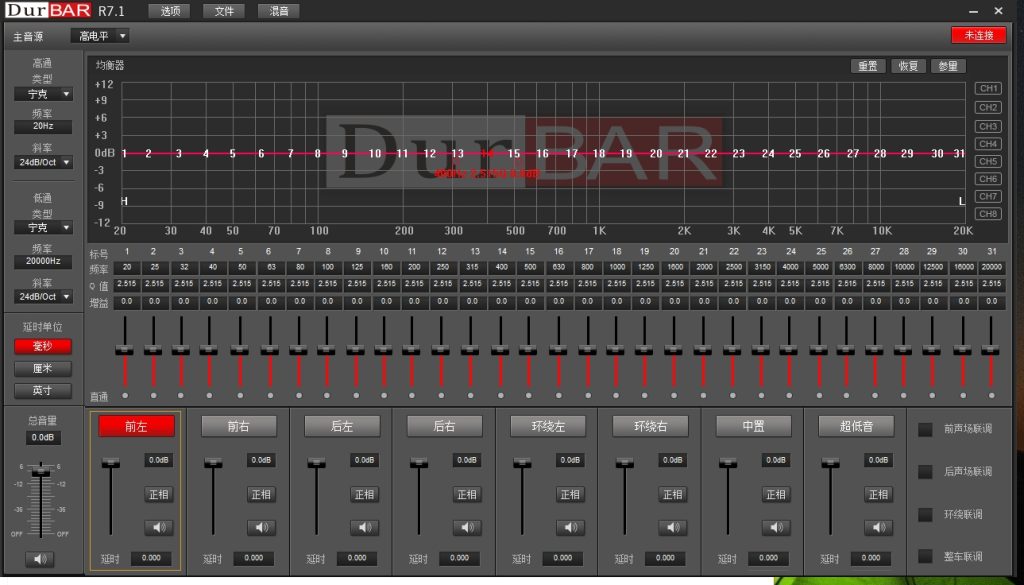Select the 前右 channel tab

239,426
